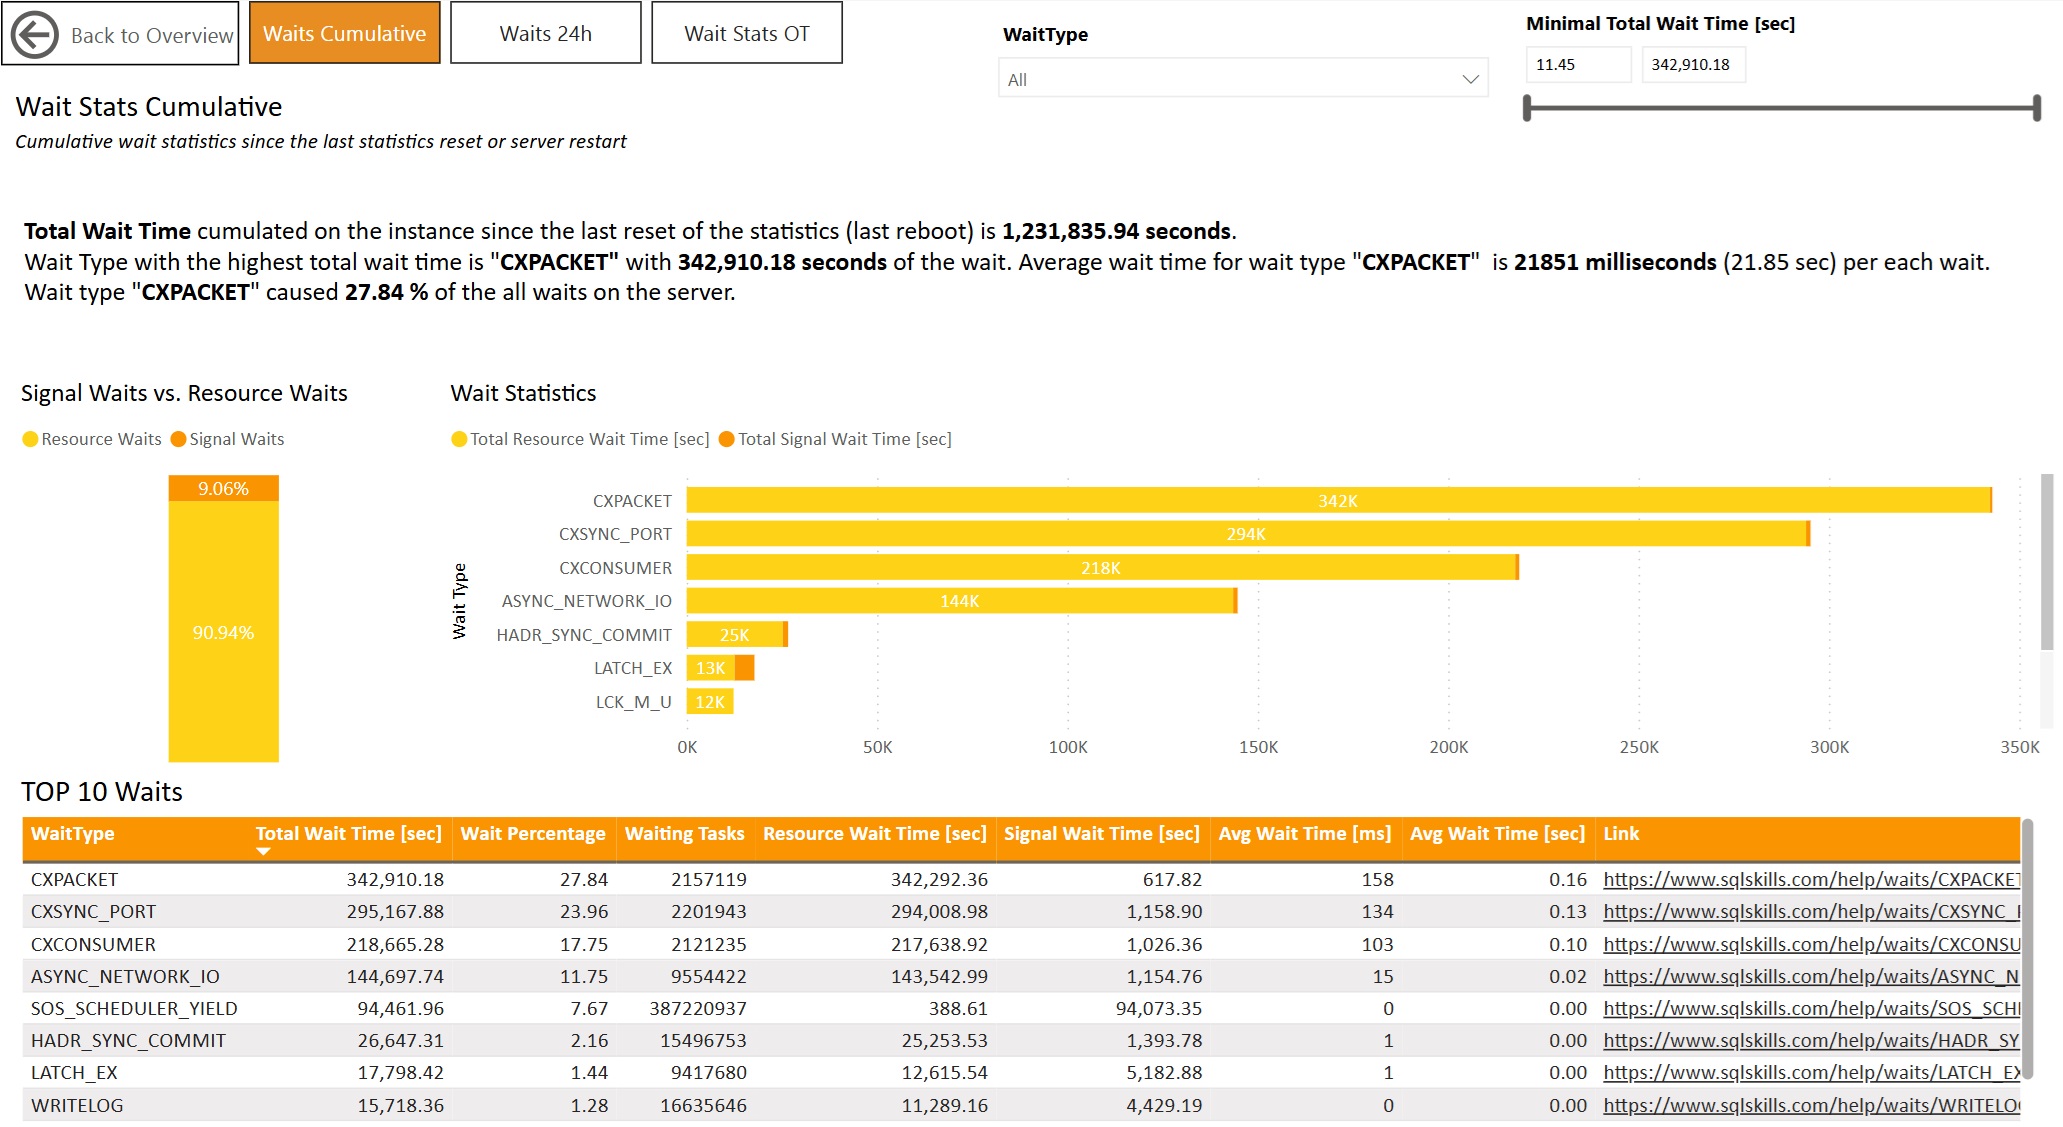Select the Waits Cumulative tab
Viewport: 2063px width, 1127px height.
coord(344,33)
